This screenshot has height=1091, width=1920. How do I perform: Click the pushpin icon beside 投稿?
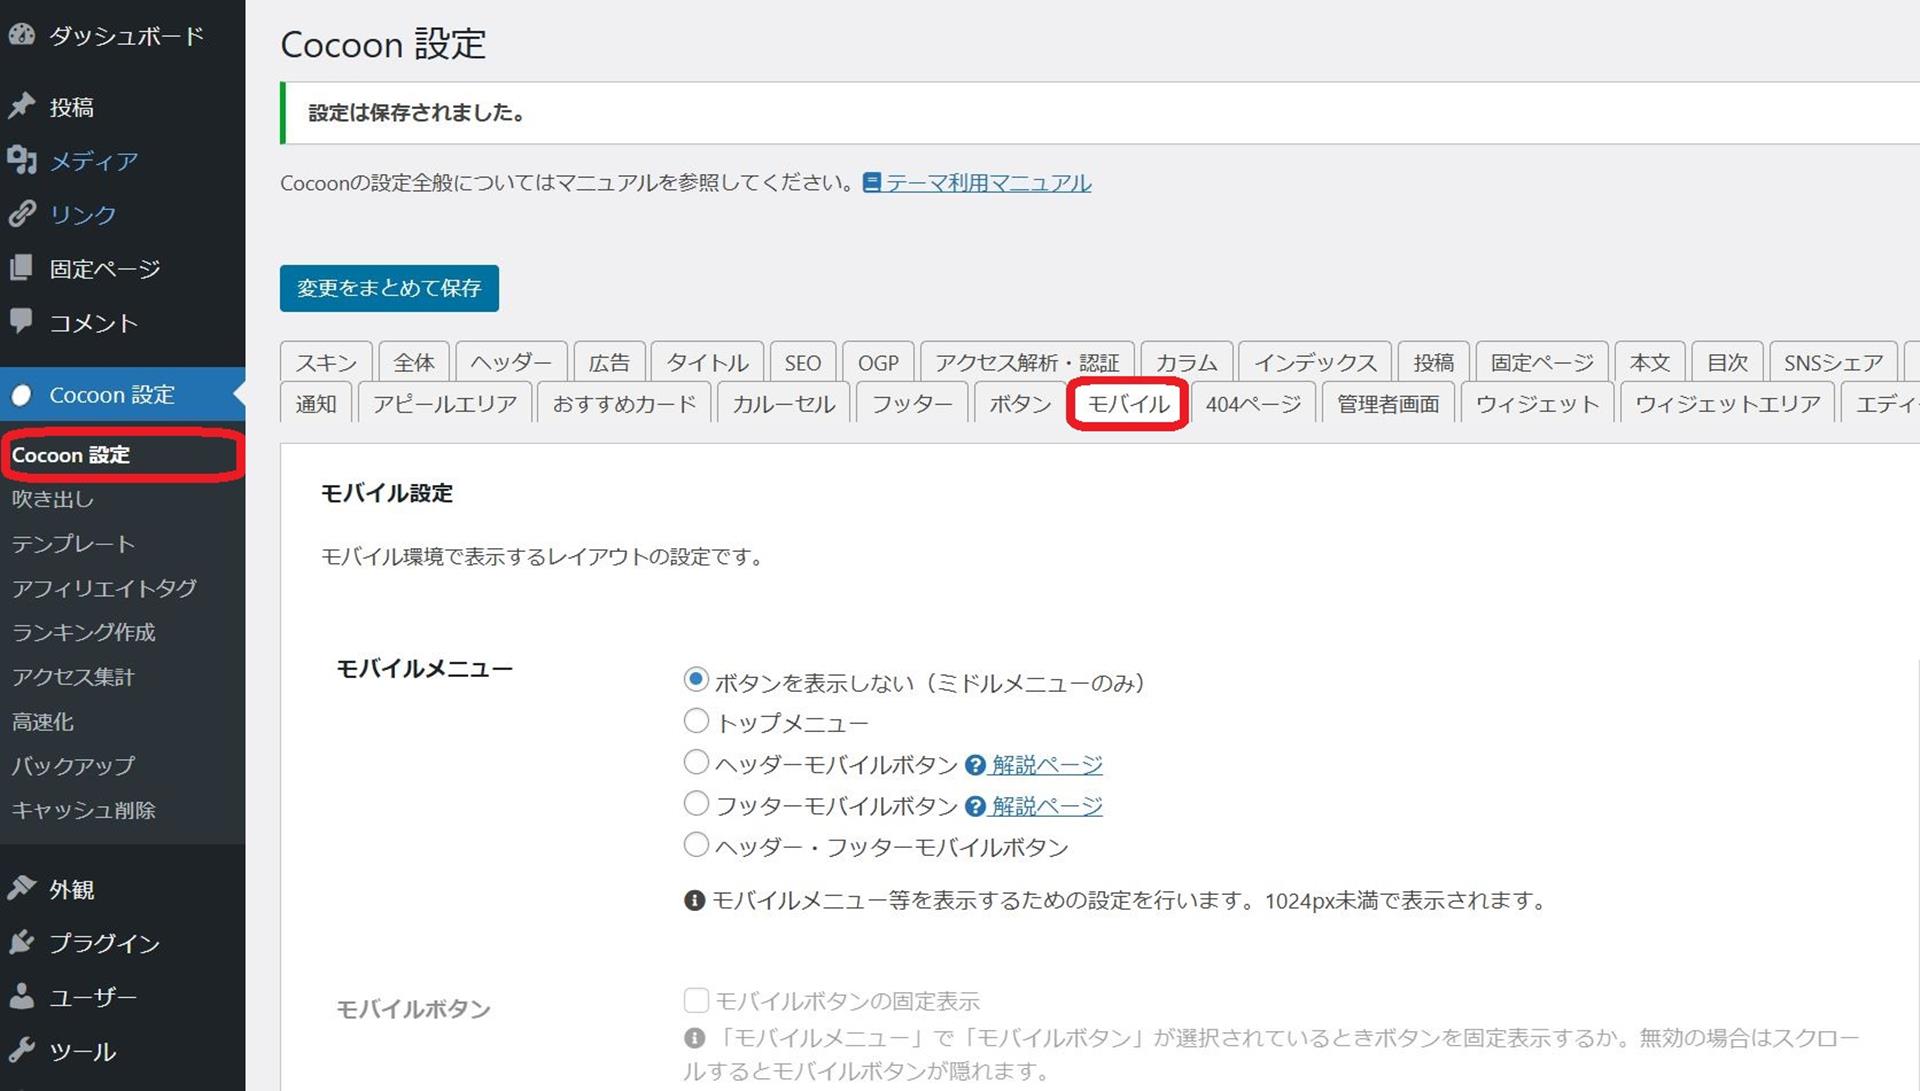22,106
